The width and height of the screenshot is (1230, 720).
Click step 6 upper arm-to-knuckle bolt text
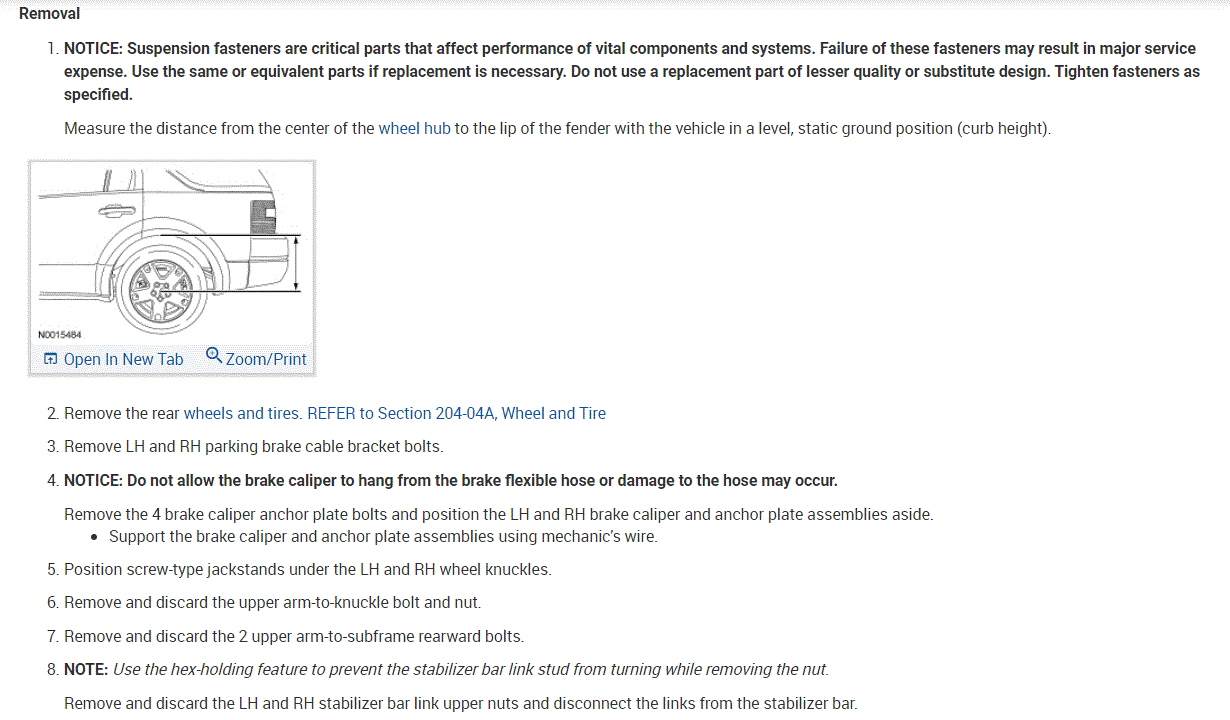272,603
